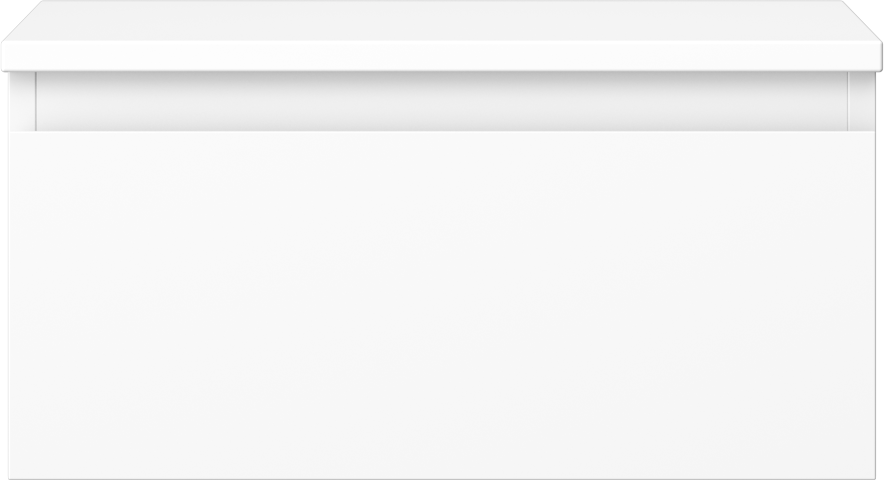Select the whole cabinet image thumbnail

tap(442, 240)
